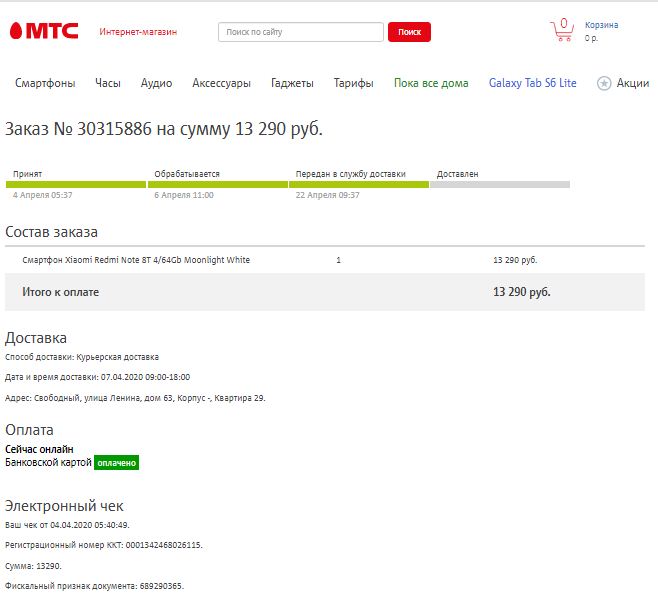Click the MTS logo
Viewport: 658px width, 601px height.
click(44, 31)
